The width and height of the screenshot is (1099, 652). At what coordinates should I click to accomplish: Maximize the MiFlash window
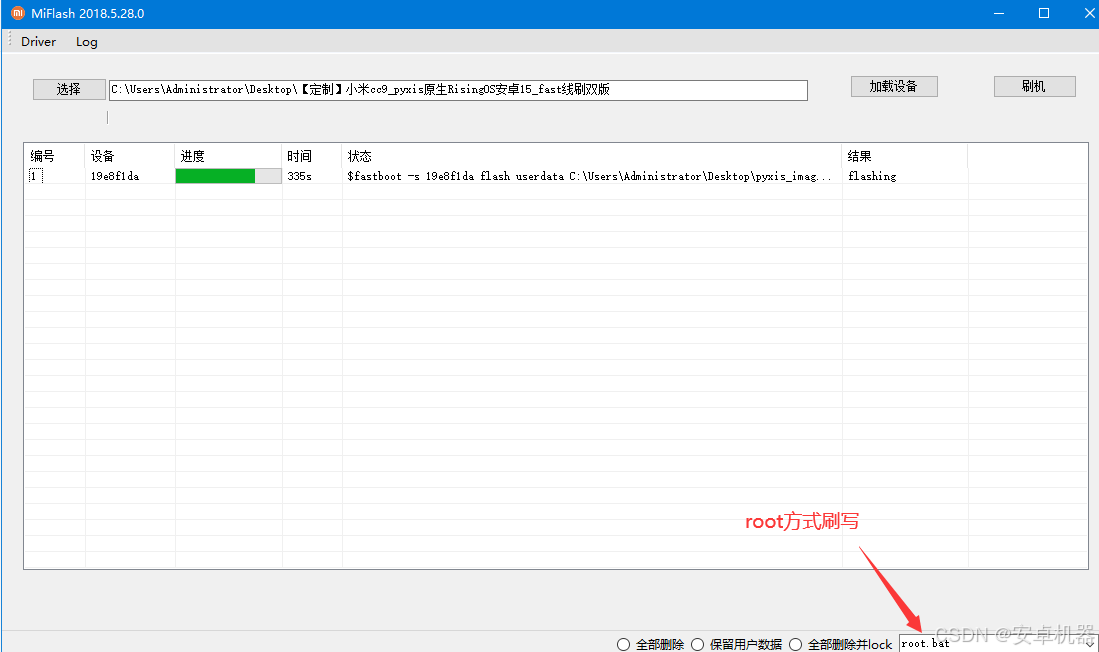click(x=1044, y=13)
